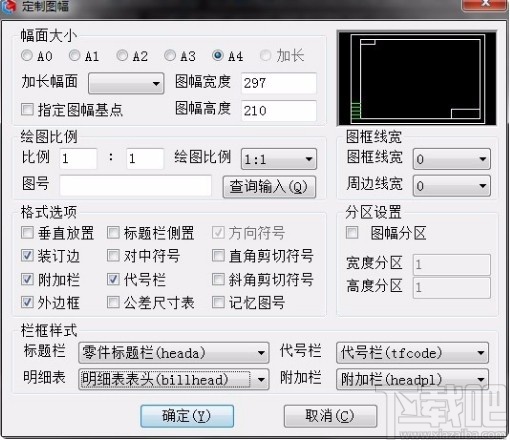510x440 pixels.
Task: Open the 图框线宽 dropdown
Action: [452, 159]
